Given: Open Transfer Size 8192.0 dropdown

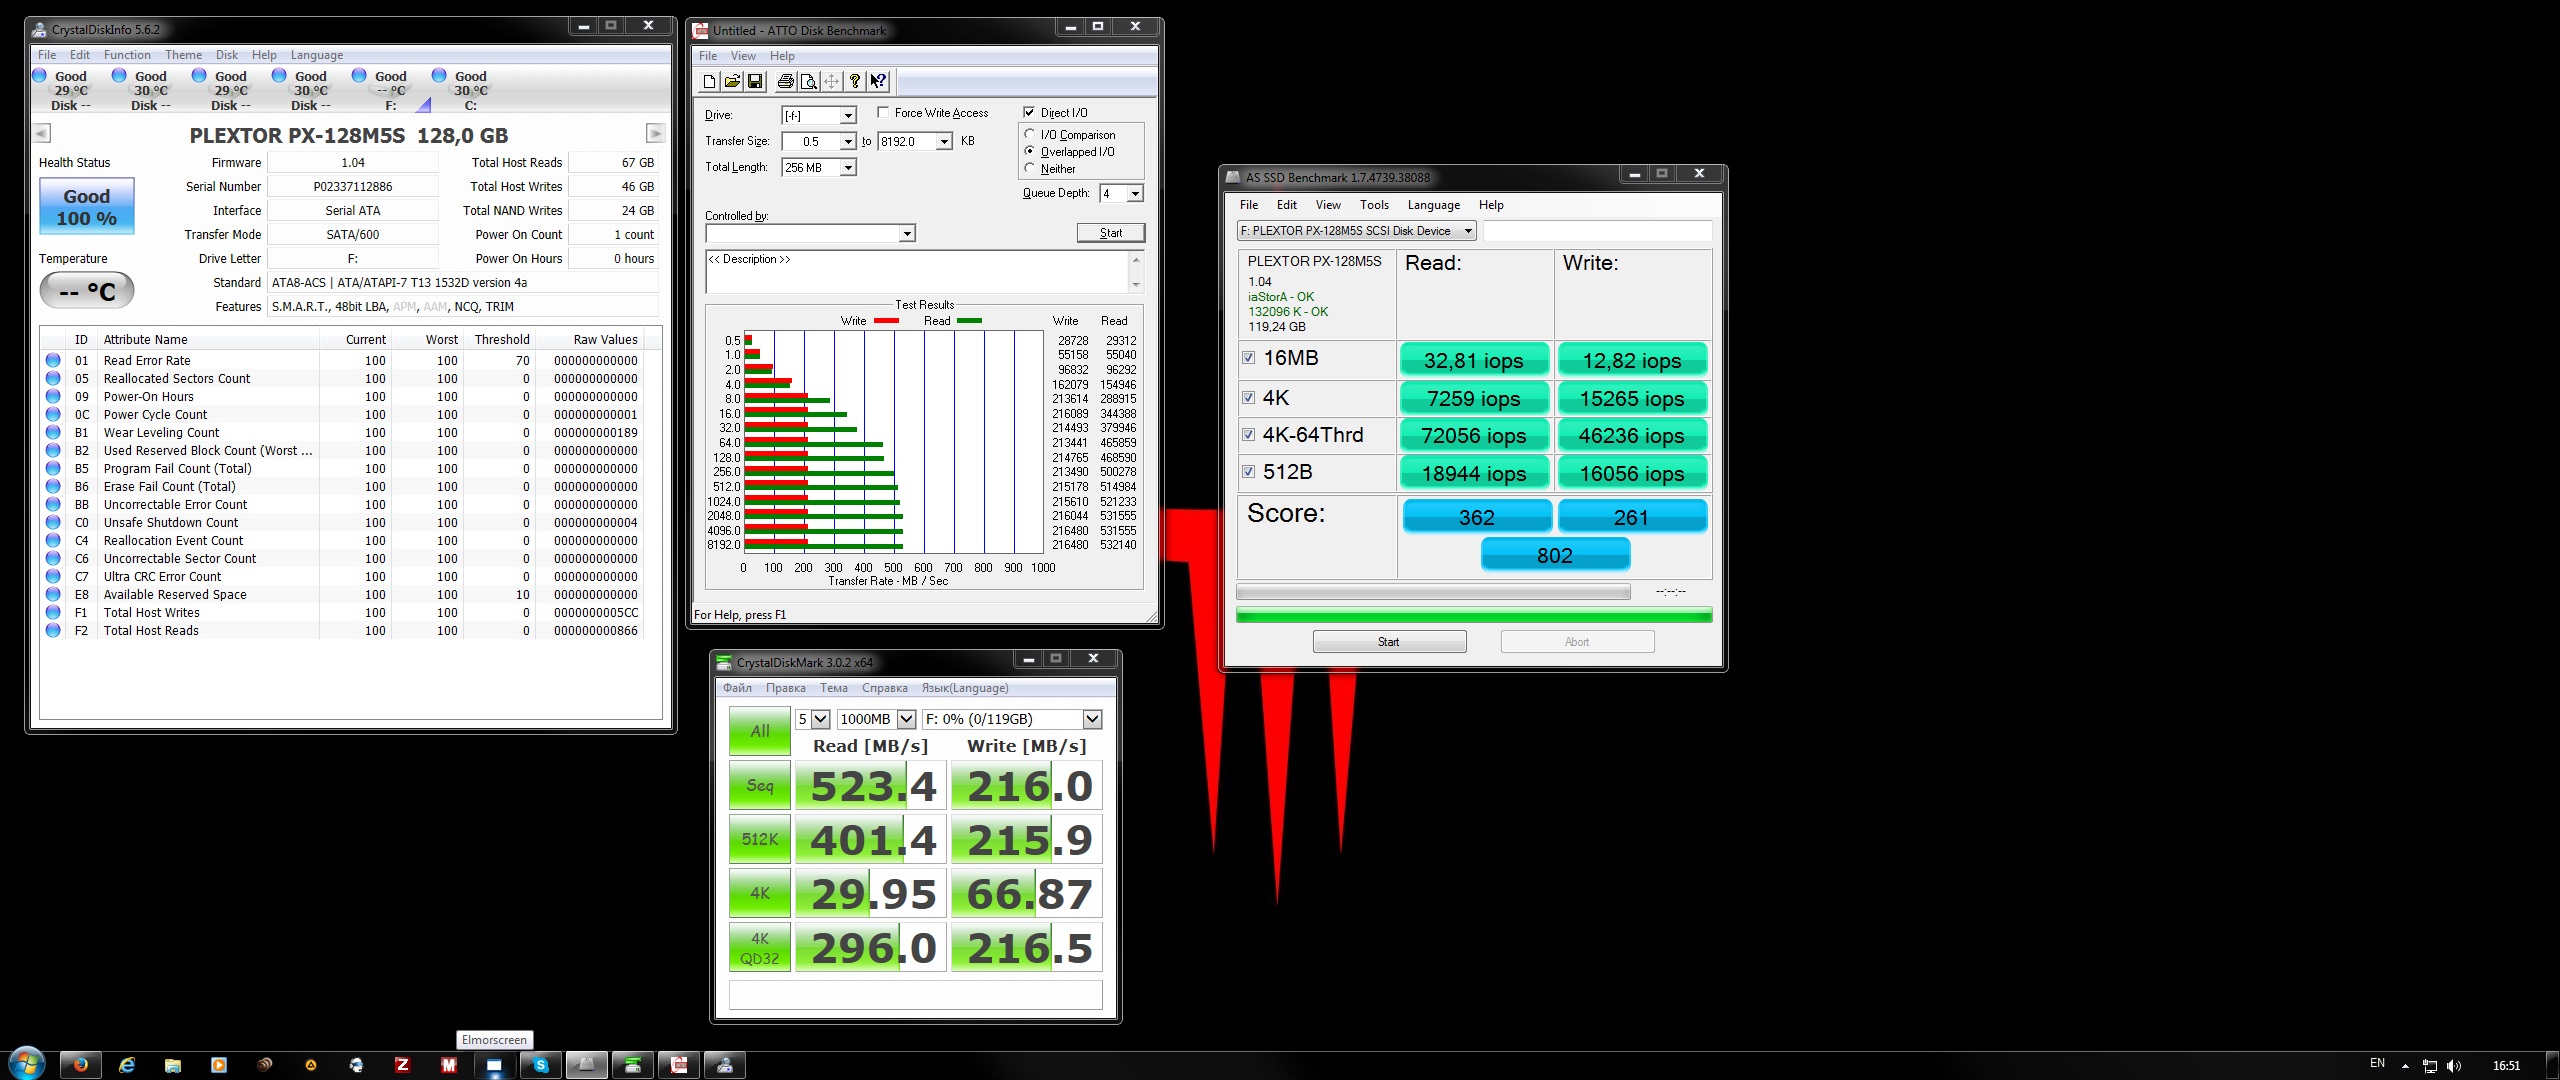Looking at the screenshot, I should click(944, 142).
